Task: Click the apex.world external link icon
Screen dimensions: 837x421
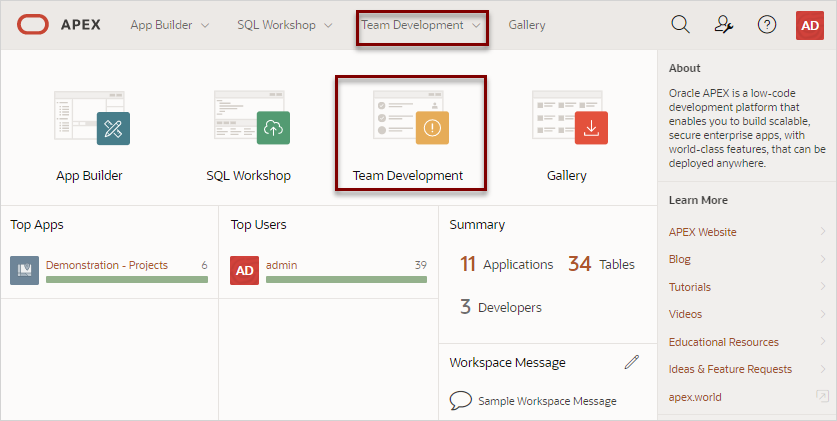Action: tap(822, 396)
